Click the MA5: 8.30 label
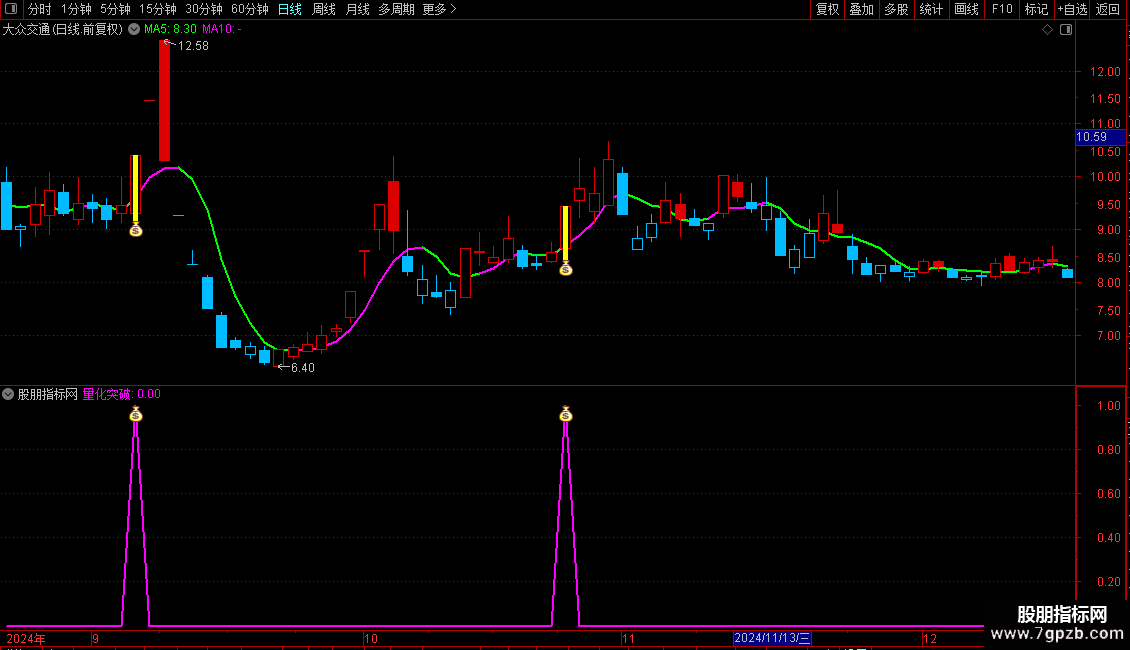The image size is (1130, 650). [170, 30]
